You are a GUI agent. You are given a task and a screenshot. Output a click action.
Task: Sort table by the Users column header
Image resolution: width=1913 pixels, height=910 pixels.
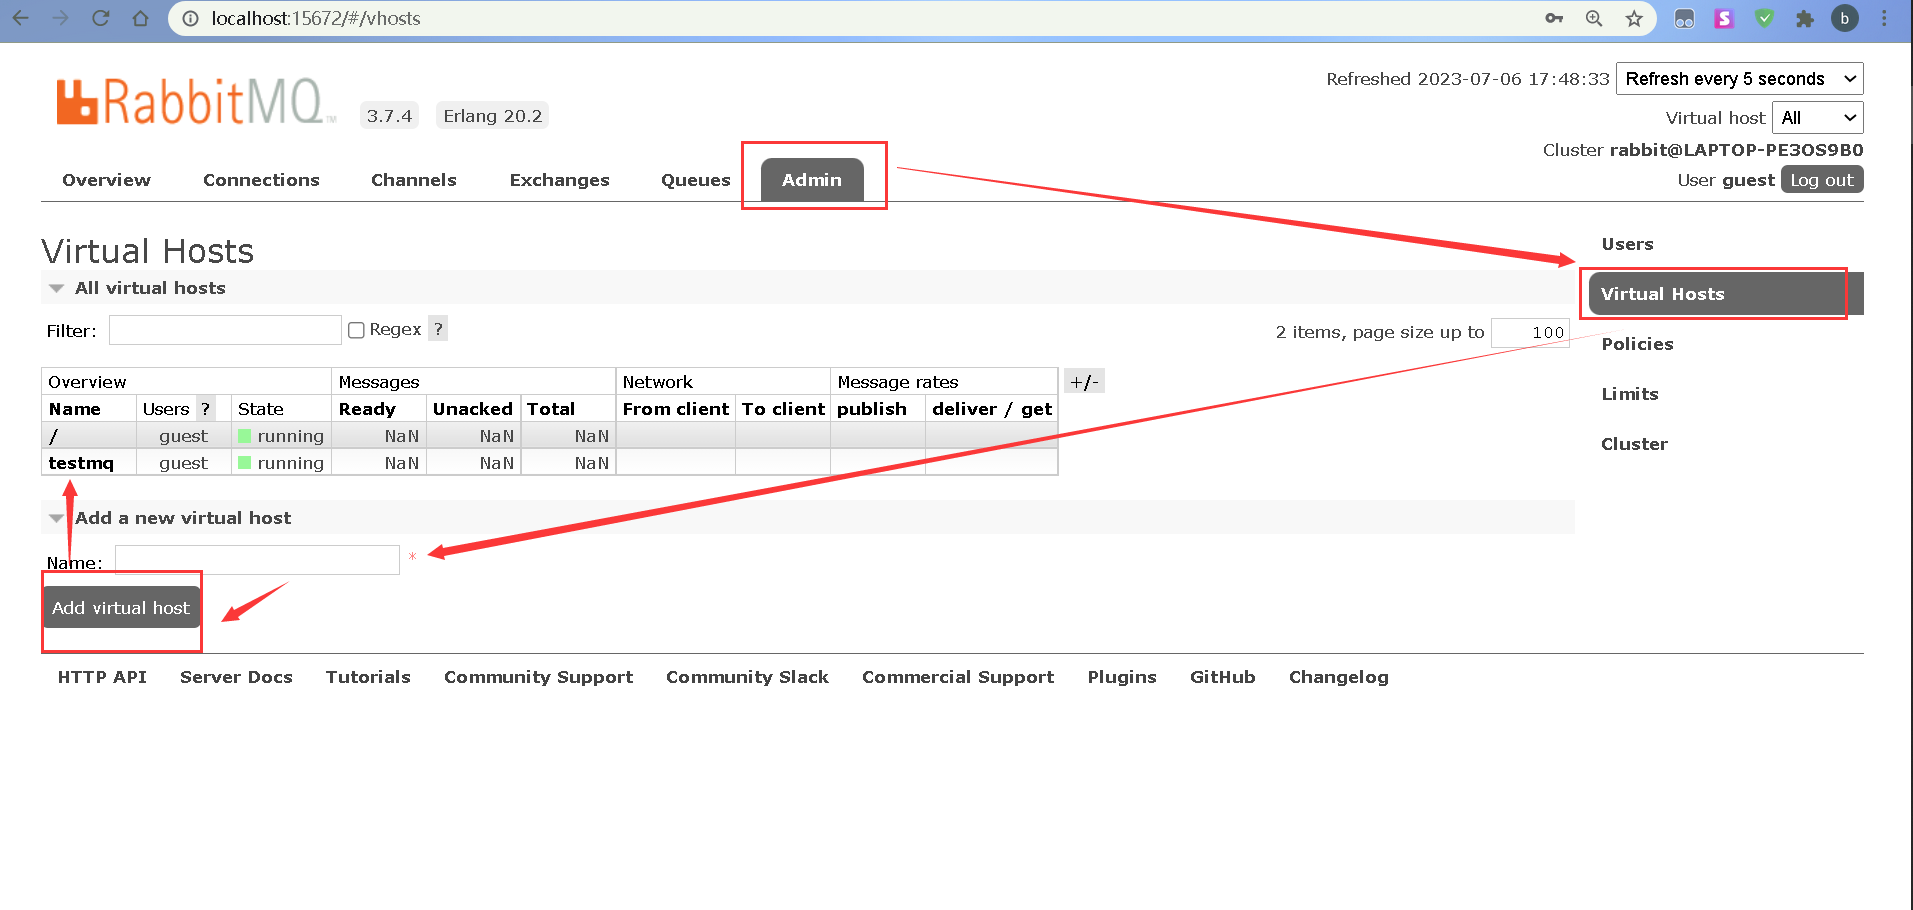[166, 409]
